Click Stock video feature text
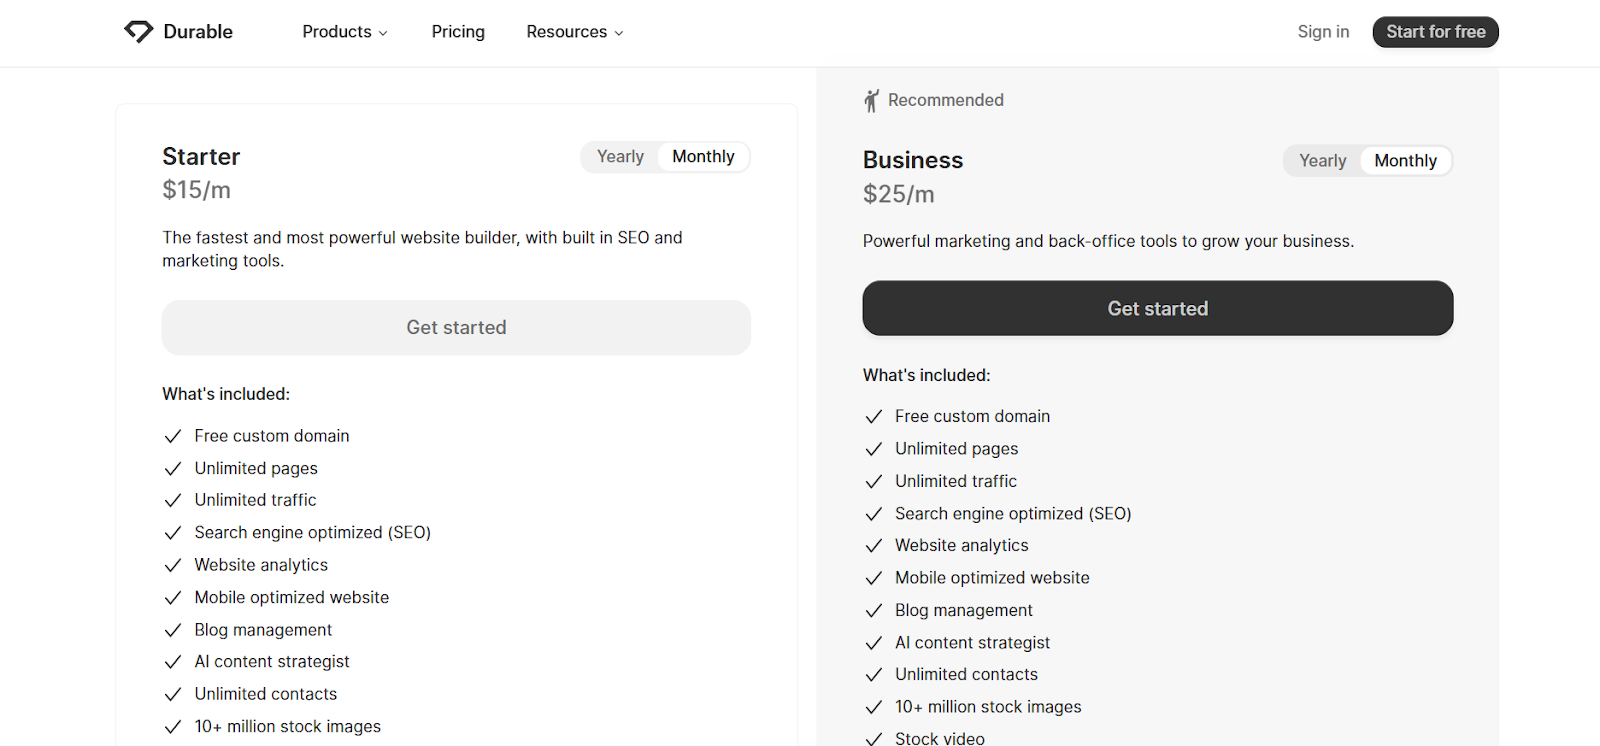 (x=940, y=739)
